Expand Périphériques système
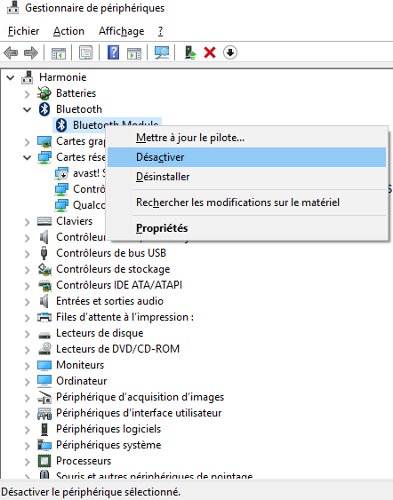393x500 pixels. click(x=27, y=446)
